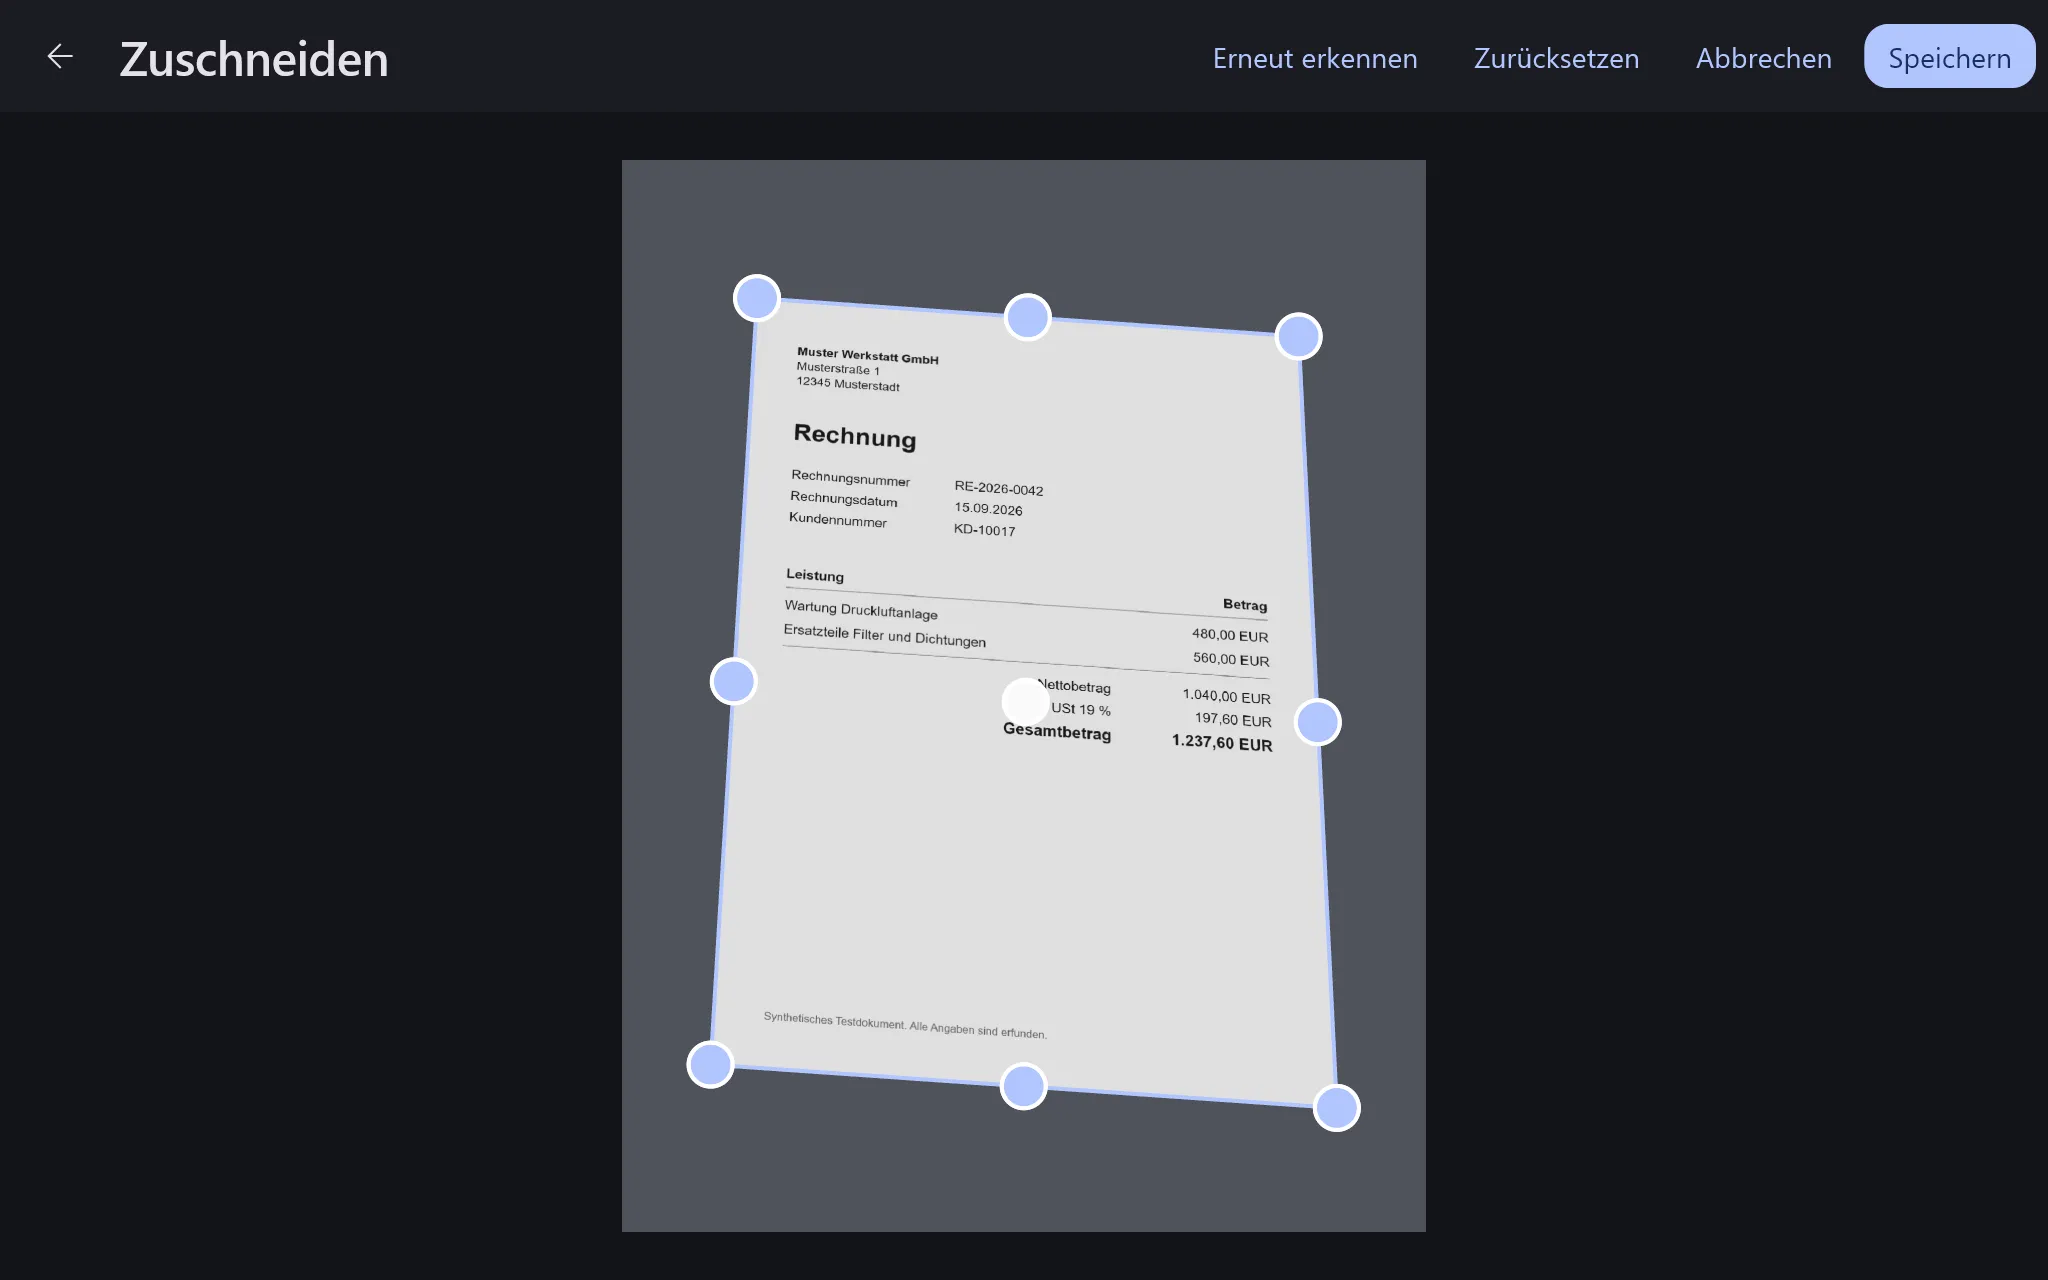Click the 560,00 EUR amount

(1231, 659)
